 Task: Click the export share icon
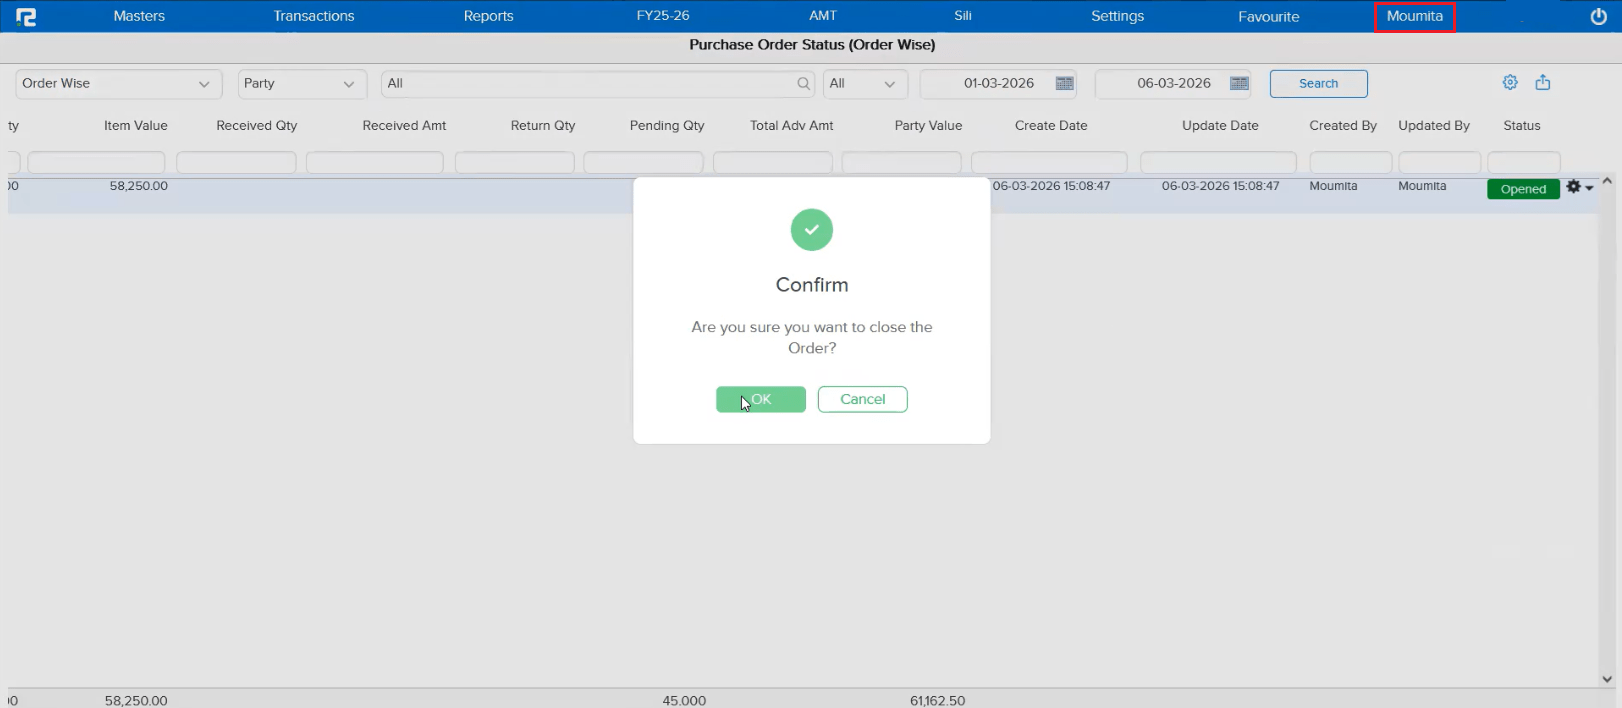[1543, 83]
